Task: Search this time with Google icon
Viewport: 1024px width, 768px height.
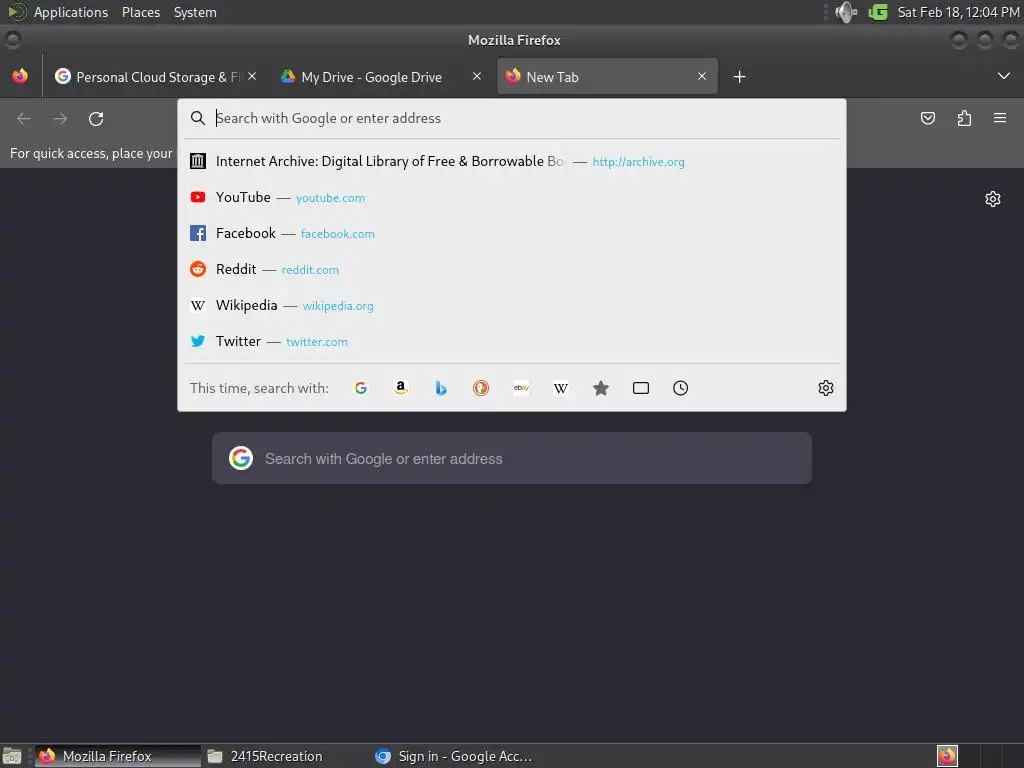Action: tap(360, 388)
